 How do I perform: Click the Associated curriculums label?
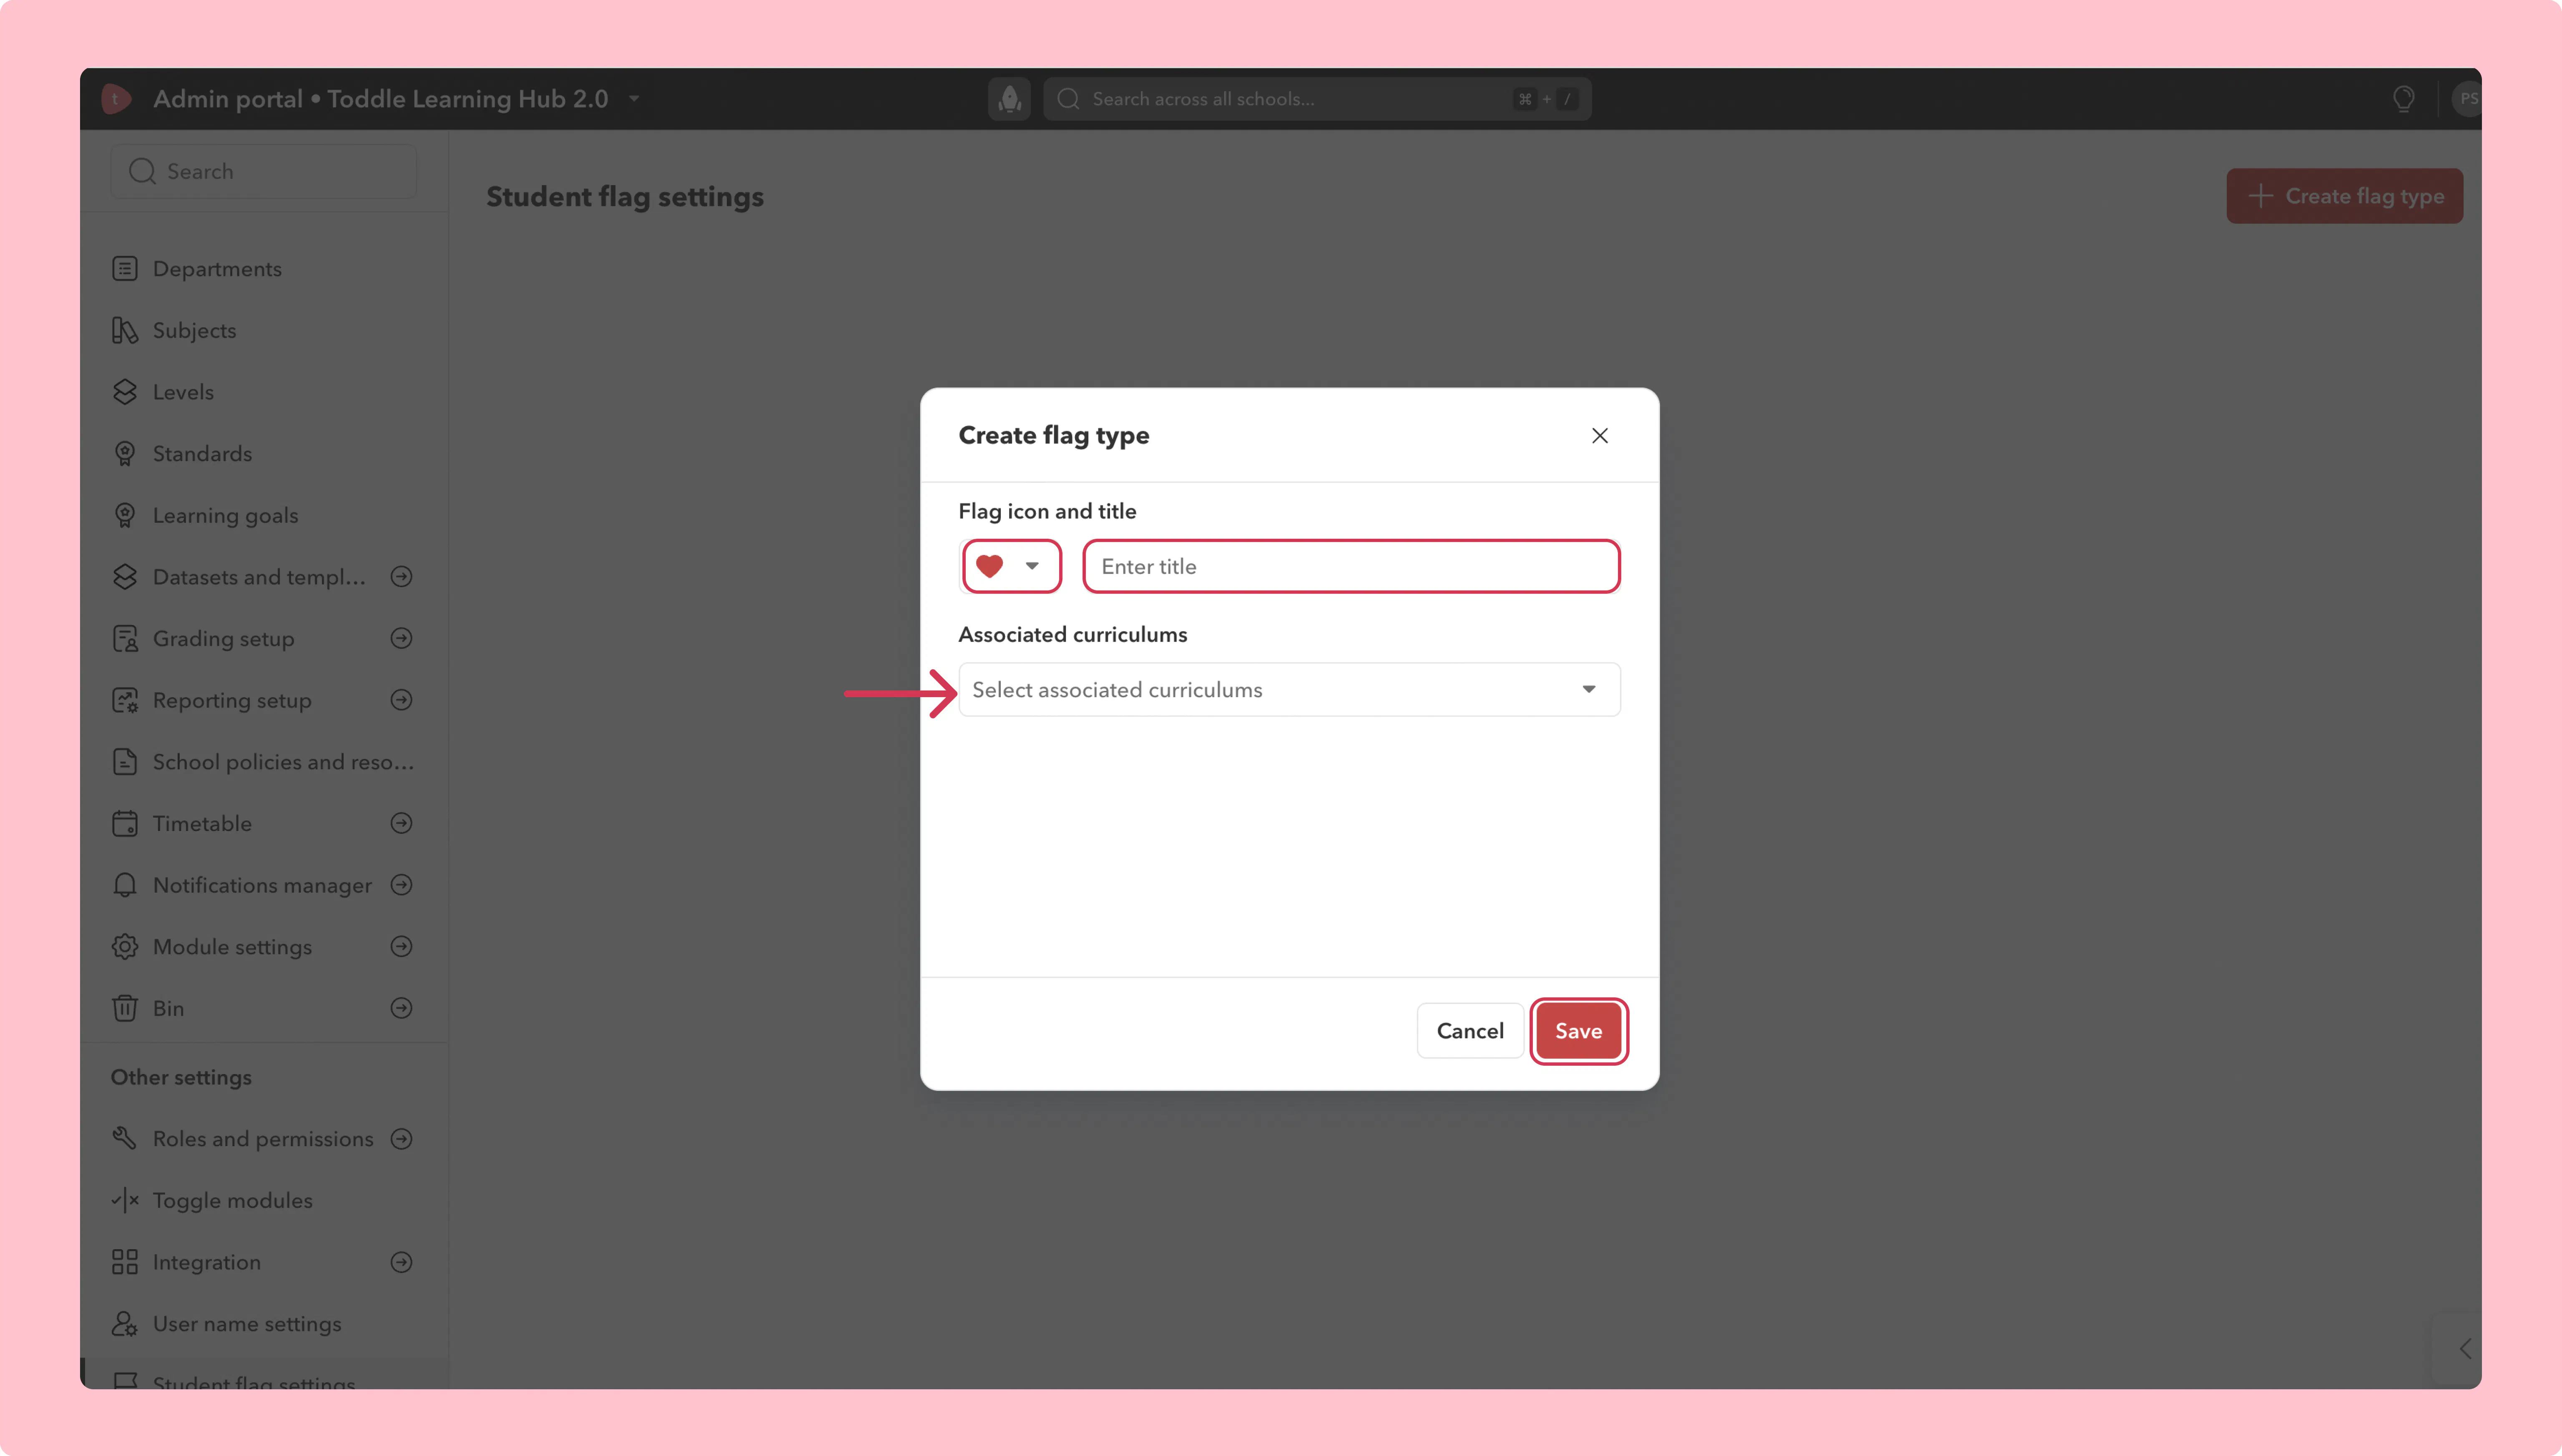pyautogui.click(x=1073, y=635)
